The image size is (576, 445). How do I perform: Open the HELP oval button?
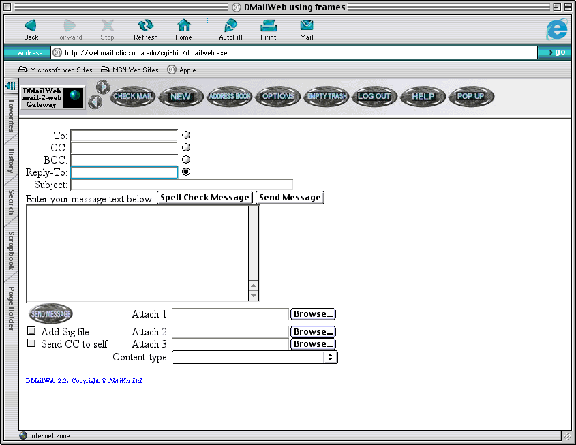(x=423, y=97)
